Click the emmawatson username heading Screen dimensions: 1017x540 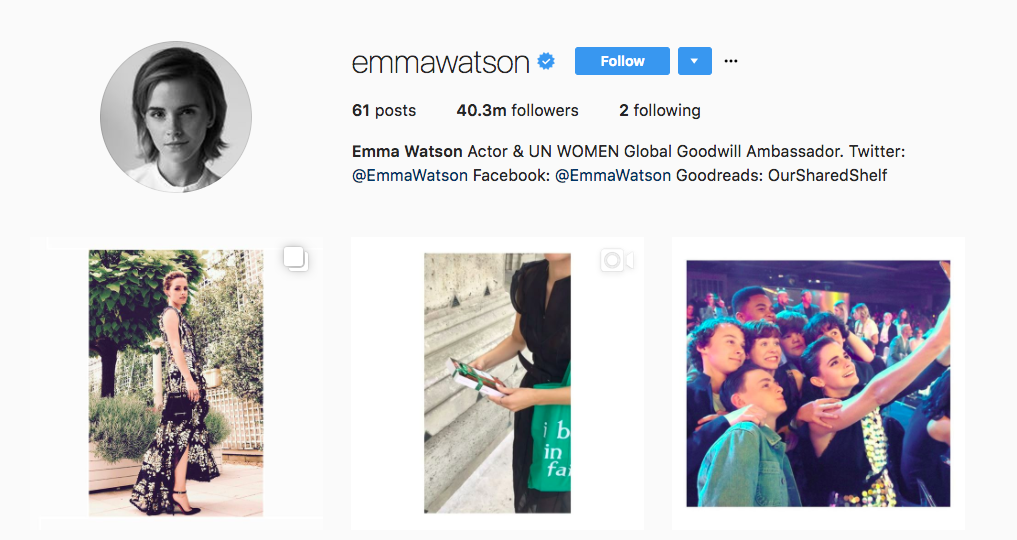click(440, 62)
